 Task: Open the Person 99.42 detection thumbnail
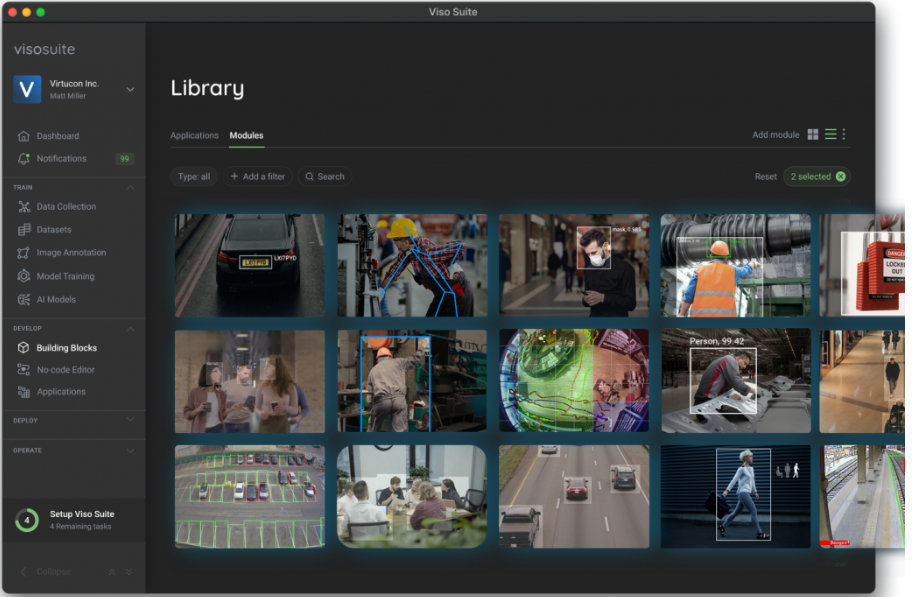pyautogui.click(x=736, y=381)
